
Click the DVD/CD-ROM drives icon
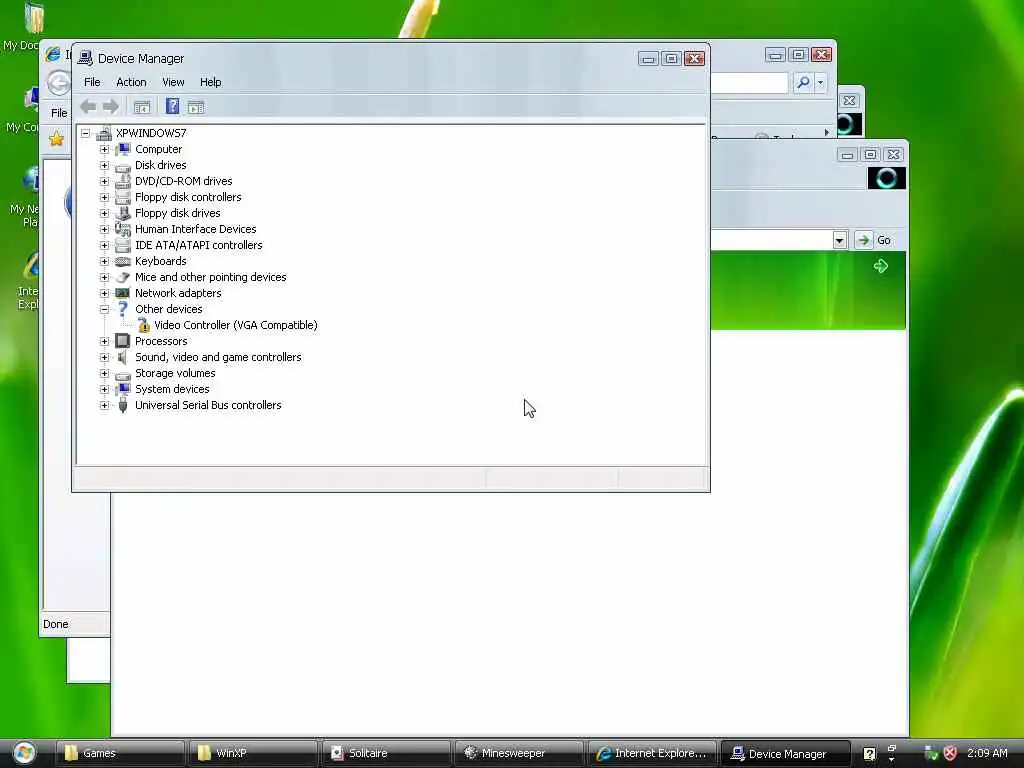click(x=123, y=181)
